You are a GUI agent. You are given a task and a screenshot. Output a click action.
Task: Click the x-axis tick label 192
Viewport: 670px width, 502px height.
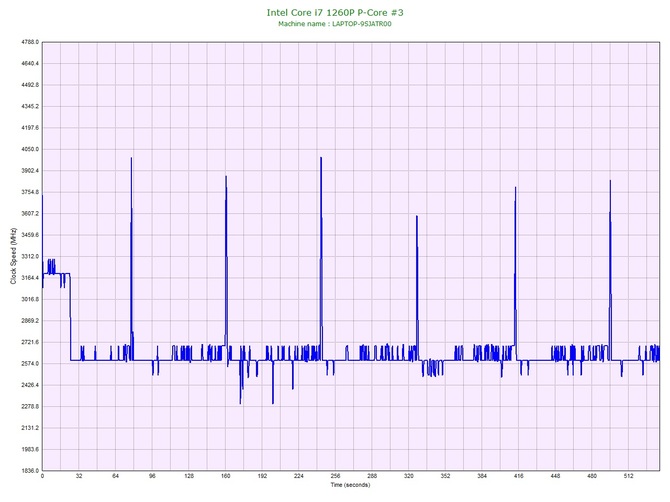coord(262,476)
